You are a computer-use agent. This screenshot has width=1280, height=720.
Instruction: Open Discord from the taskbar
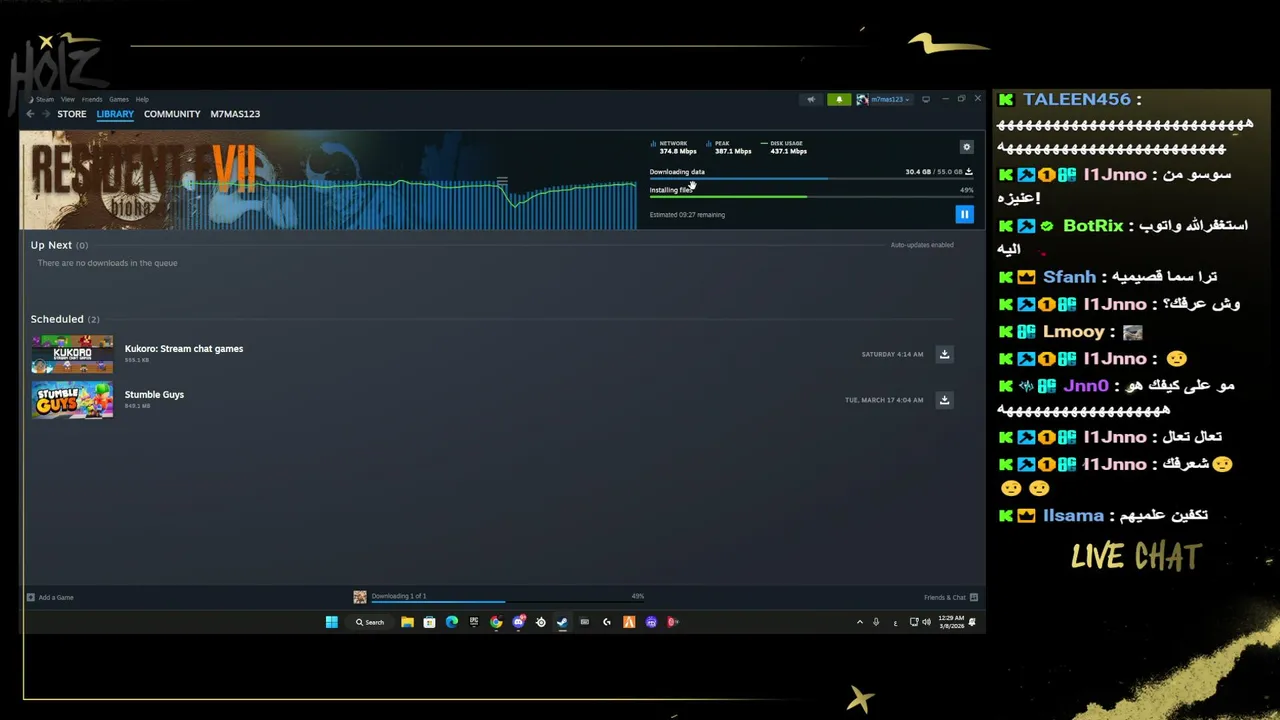coord(518,622)
